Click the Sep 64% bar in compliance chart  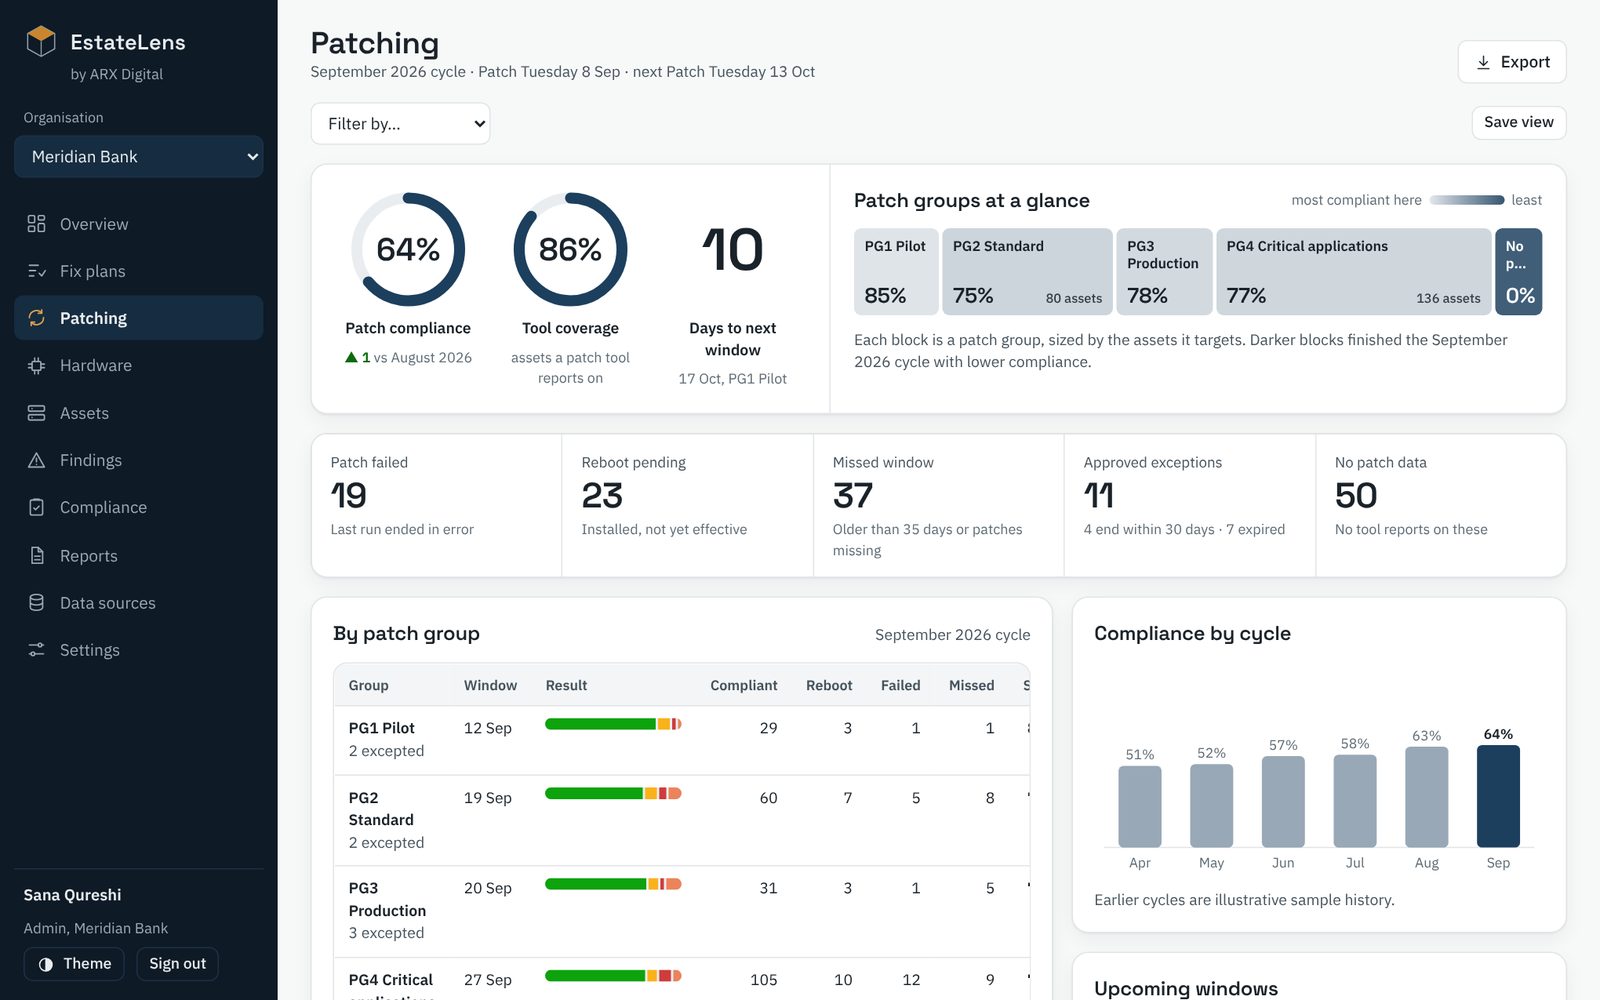point(1498,796)
